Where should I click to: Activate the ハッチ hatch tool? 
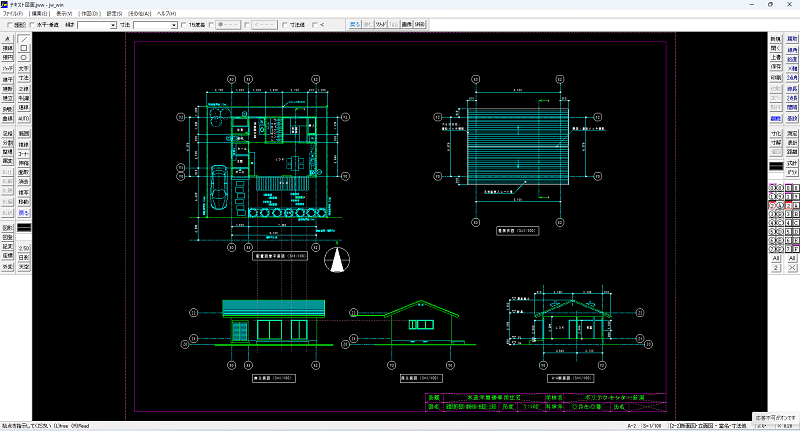point(7,68)
